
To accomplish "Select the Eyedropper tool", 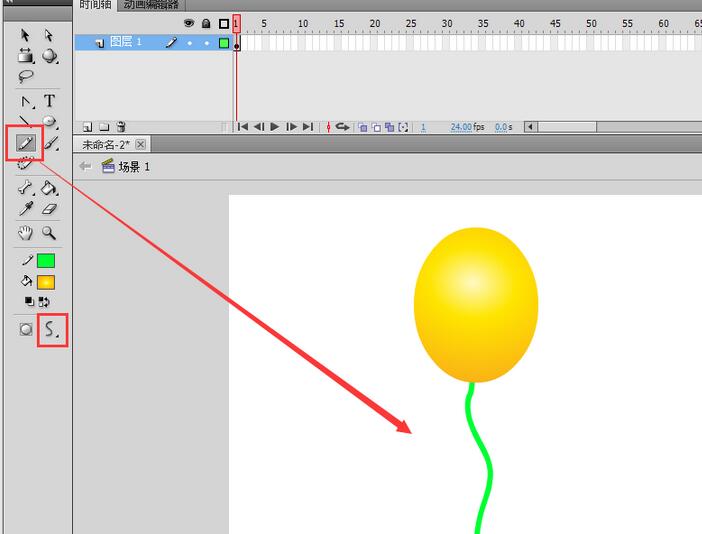I will (x=26, y=209).
